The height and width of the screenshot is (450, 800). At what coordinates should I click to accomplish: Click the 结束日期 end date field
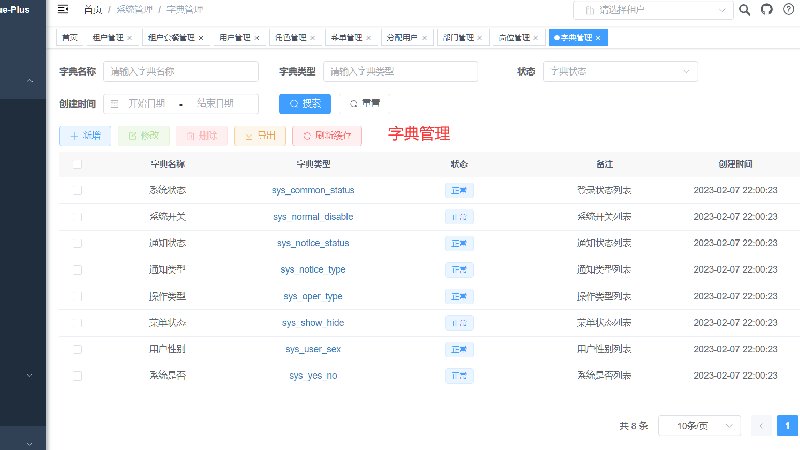216,104
